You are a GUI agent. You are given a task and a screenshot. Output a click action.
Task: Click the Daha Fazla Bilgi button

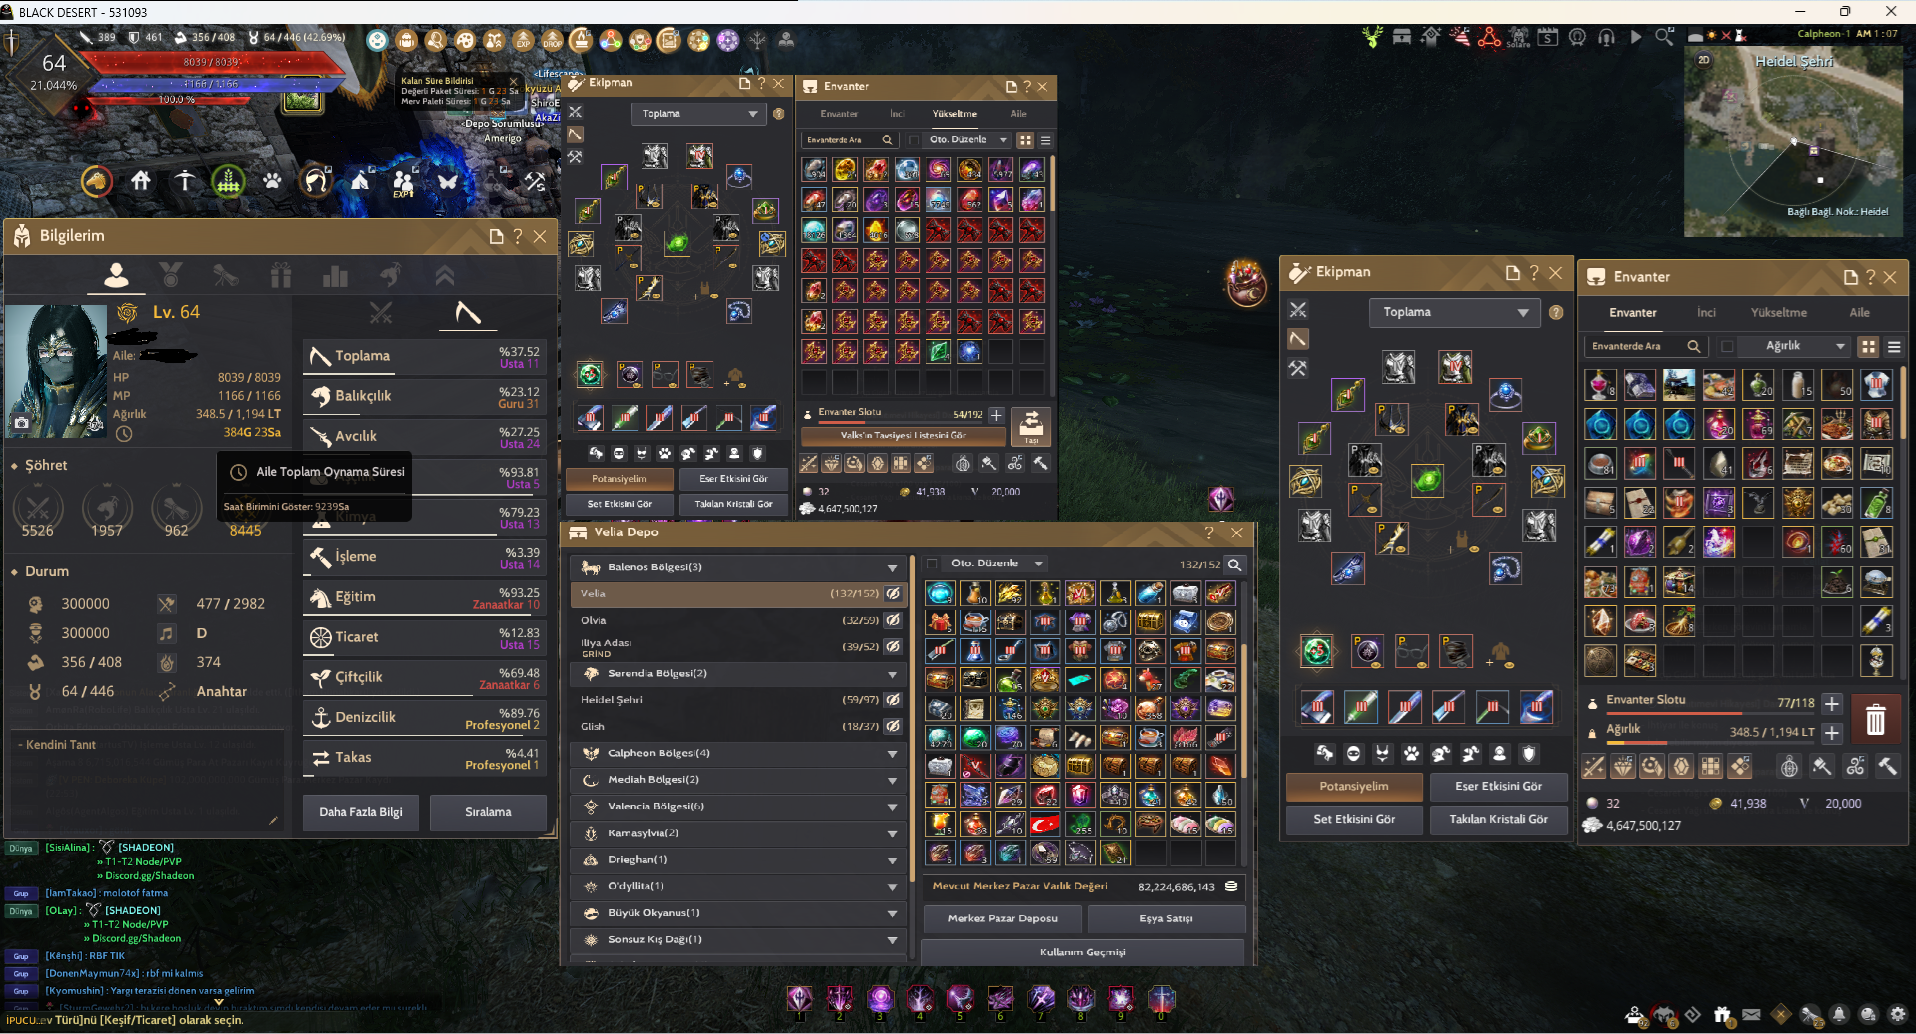pos(361,812)
